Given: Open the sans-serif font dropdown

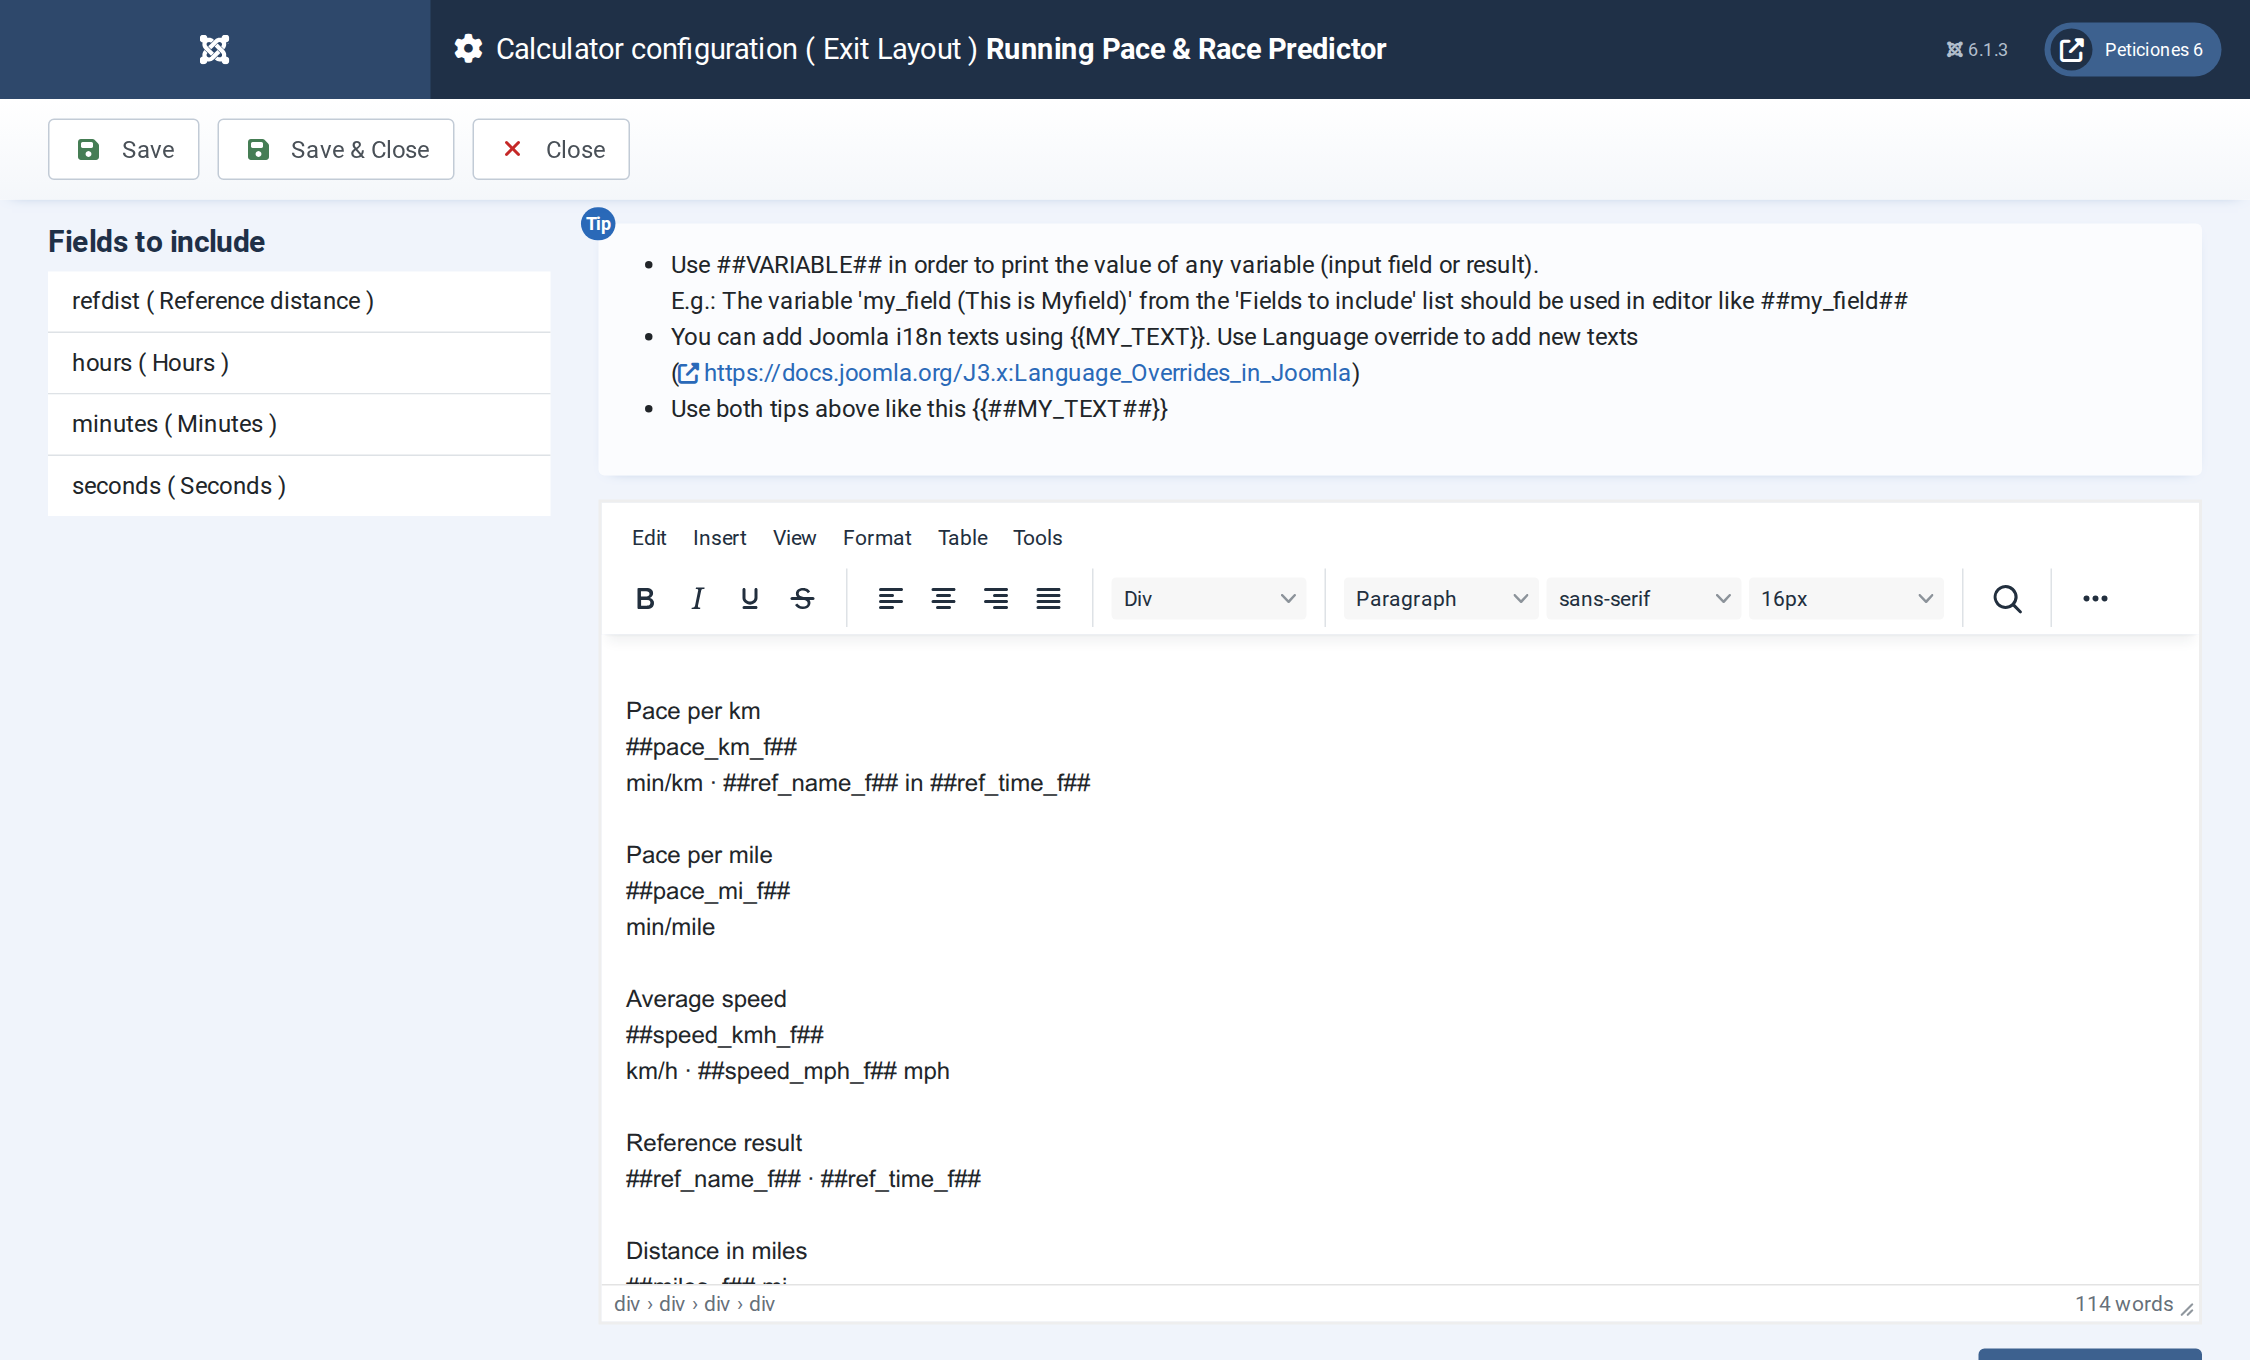Looking at the screenshot, I should (x=1643, y=598).
